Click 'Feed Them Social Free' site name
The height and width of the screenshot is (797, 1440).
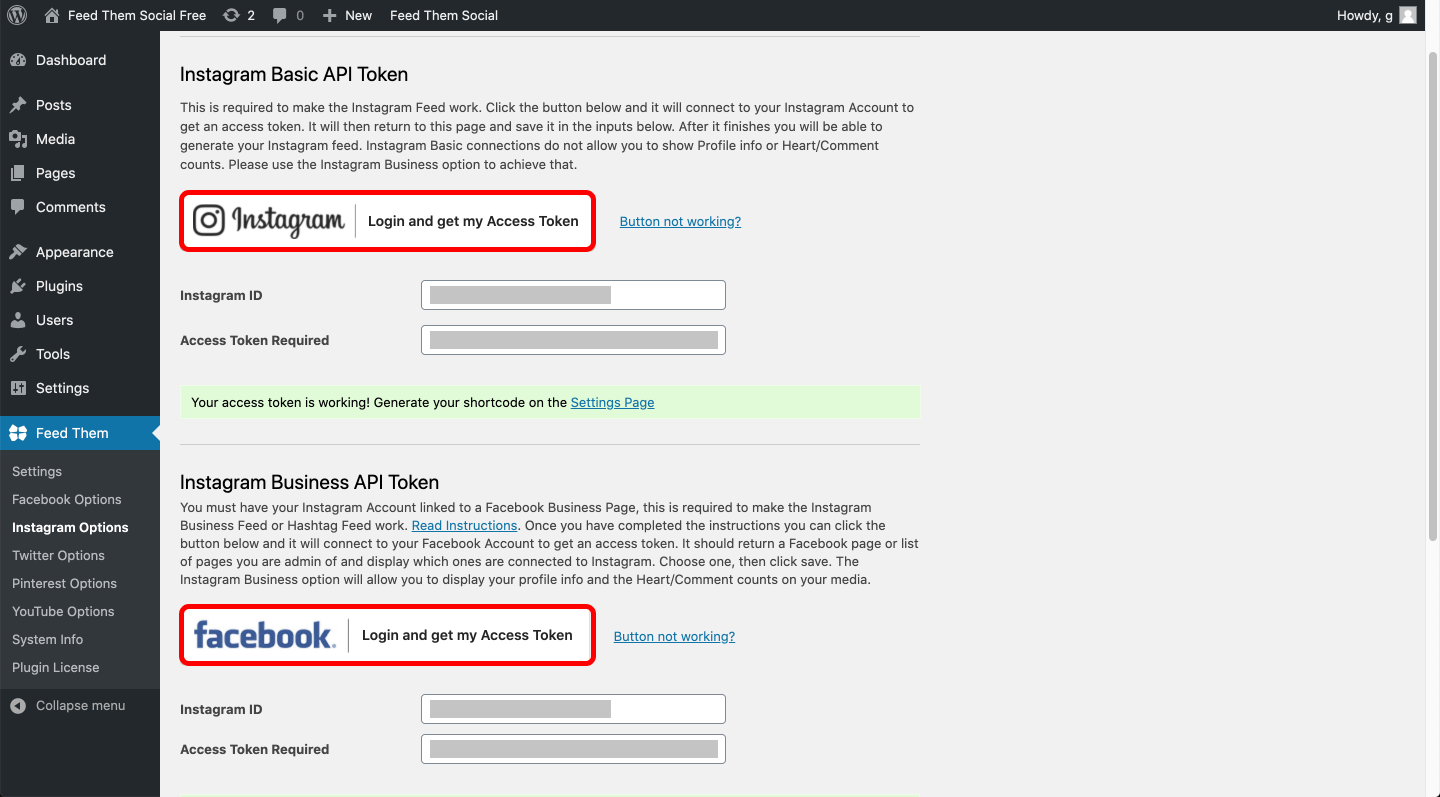pyautogui.click(x=137, y=15)
